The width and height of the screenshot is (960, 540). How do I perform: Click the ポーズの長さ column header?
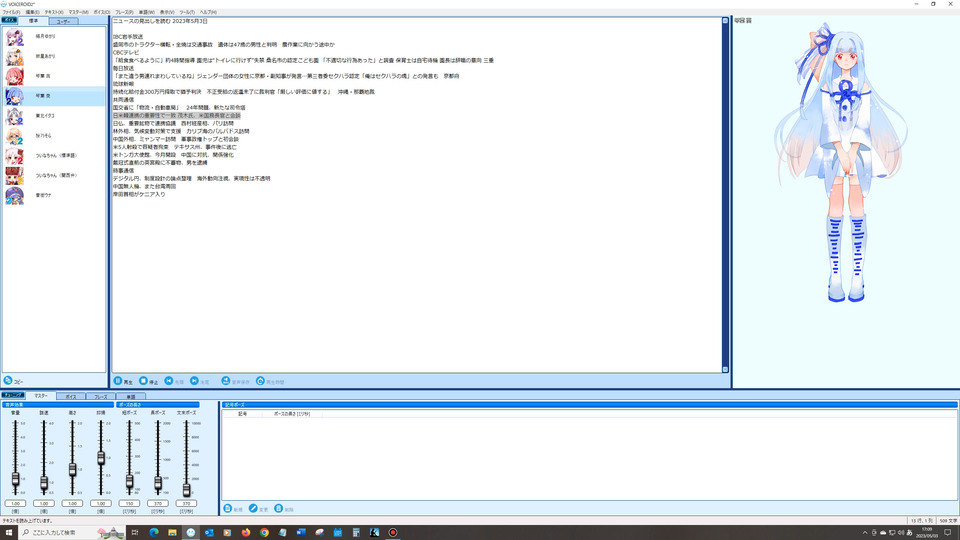pos(292,414)
